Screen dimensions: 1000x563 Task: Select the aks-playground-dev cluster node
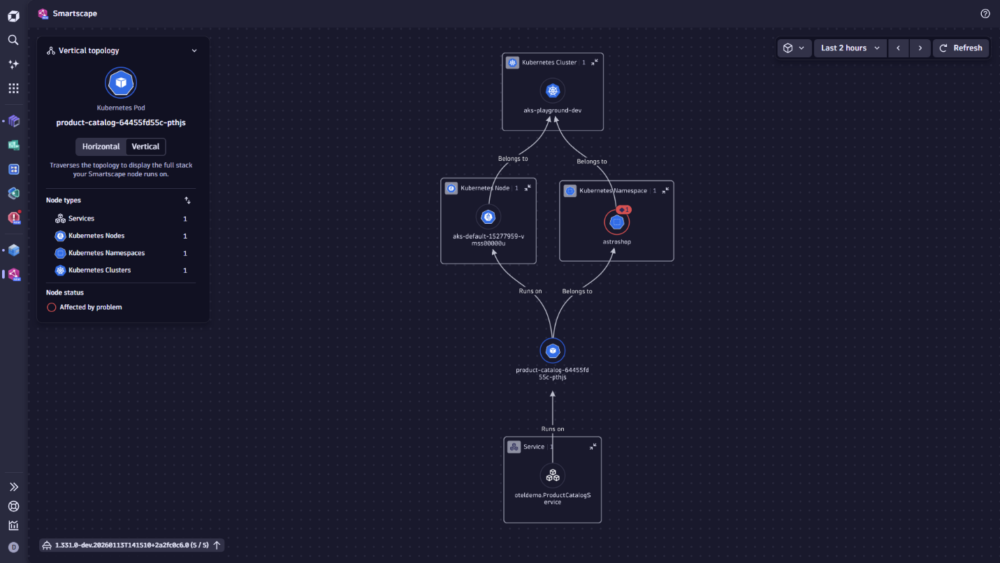click(552, 91)
